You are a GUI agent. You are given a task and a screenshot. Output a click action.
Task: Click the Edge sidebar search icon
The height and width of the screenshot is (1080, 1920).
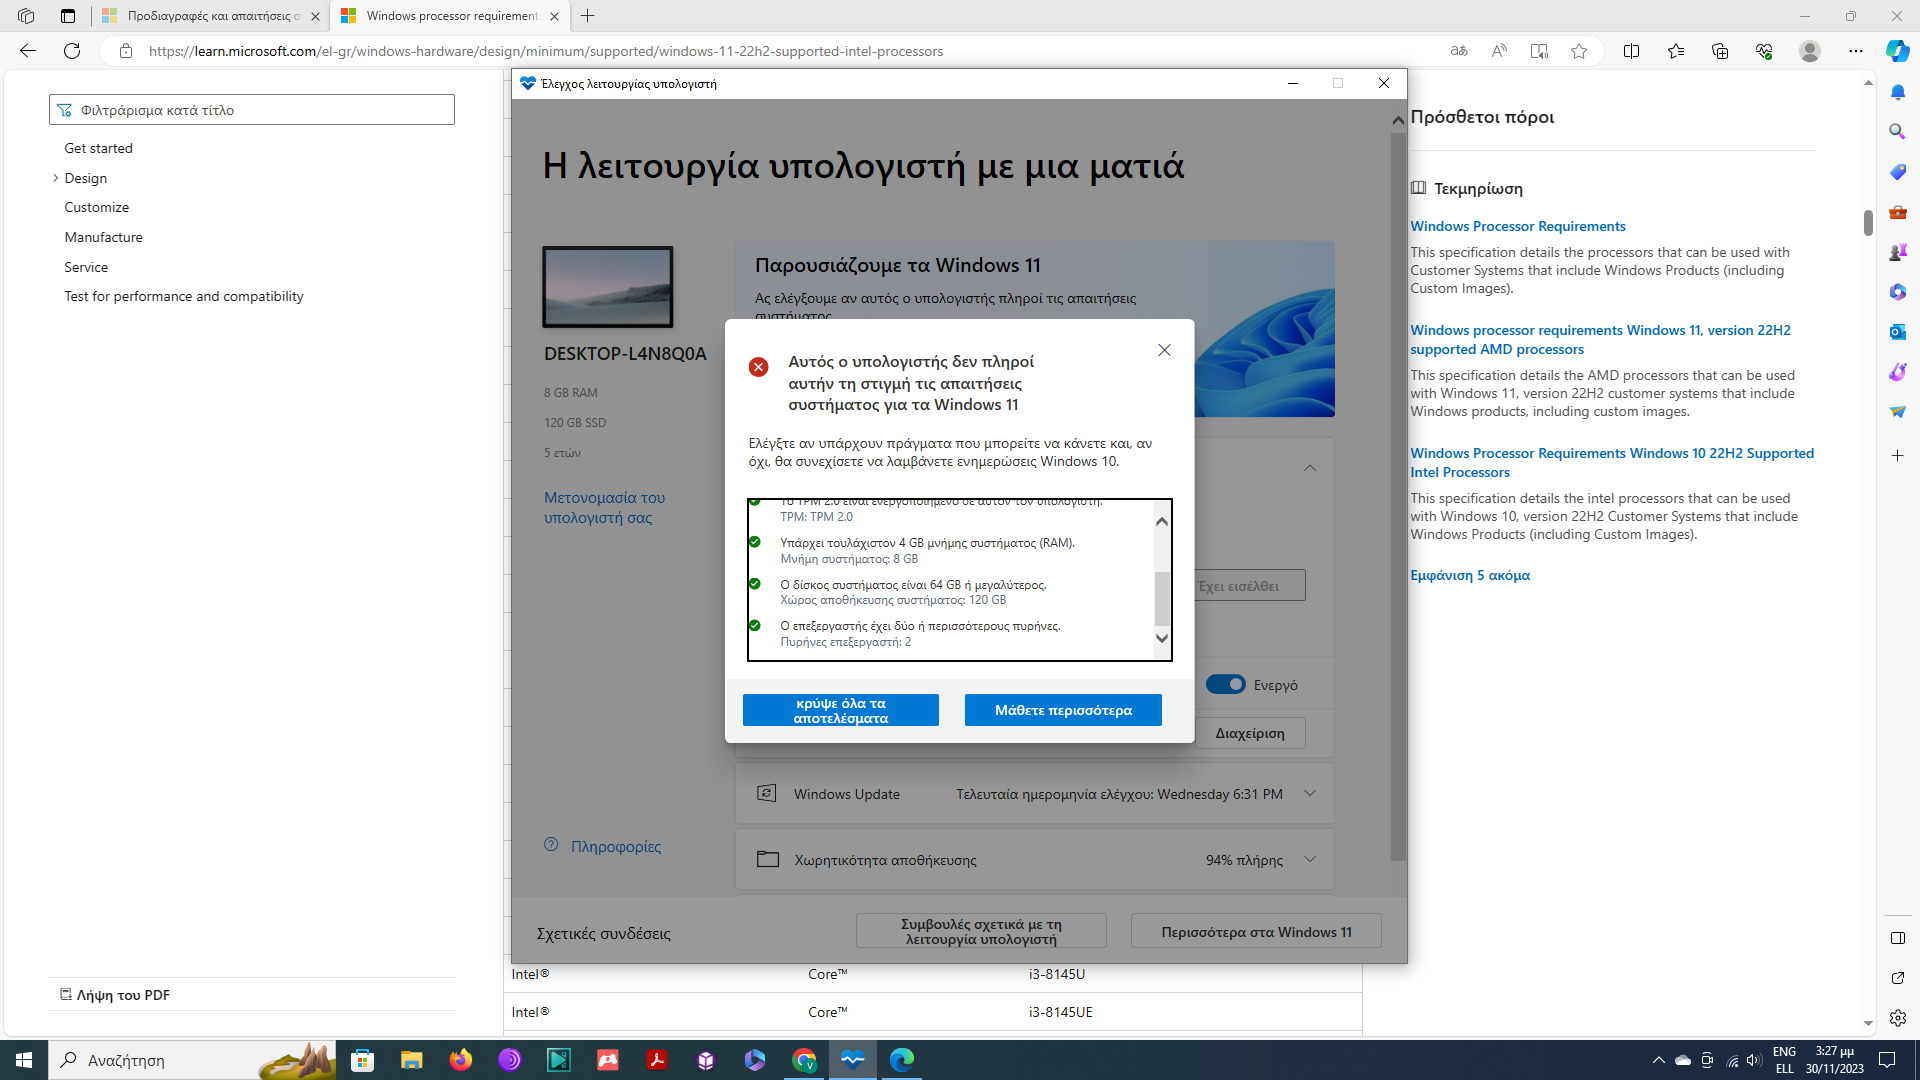[x=1897, y=131]
